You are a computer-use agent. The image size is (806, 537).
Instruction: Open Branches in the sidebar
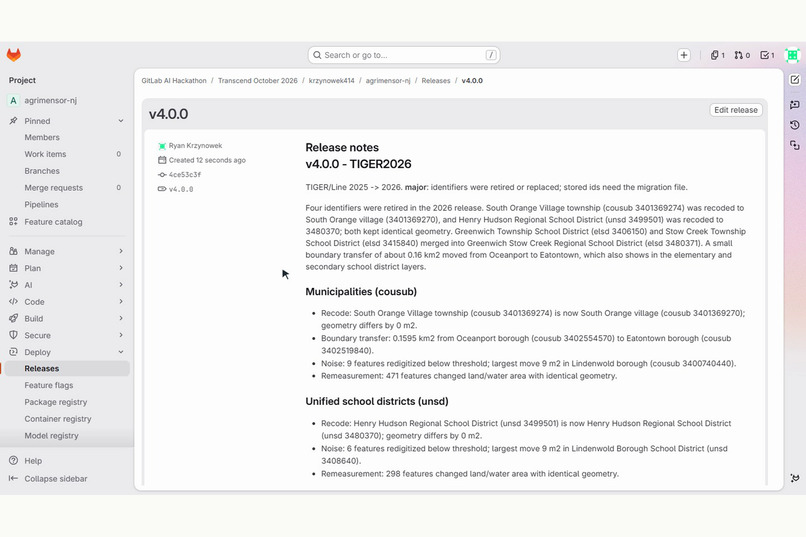tap(67, 171)
